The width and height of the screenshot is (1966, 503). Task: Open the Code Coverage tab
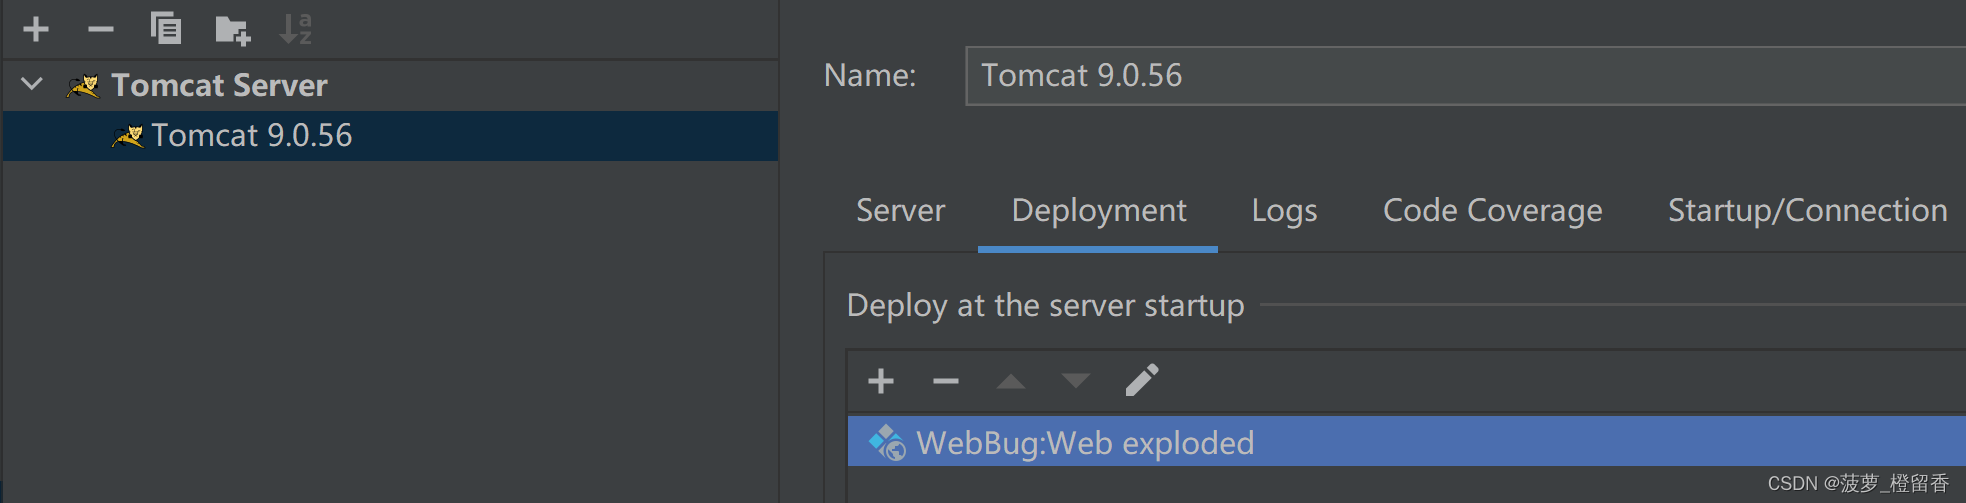(1492, 210)
